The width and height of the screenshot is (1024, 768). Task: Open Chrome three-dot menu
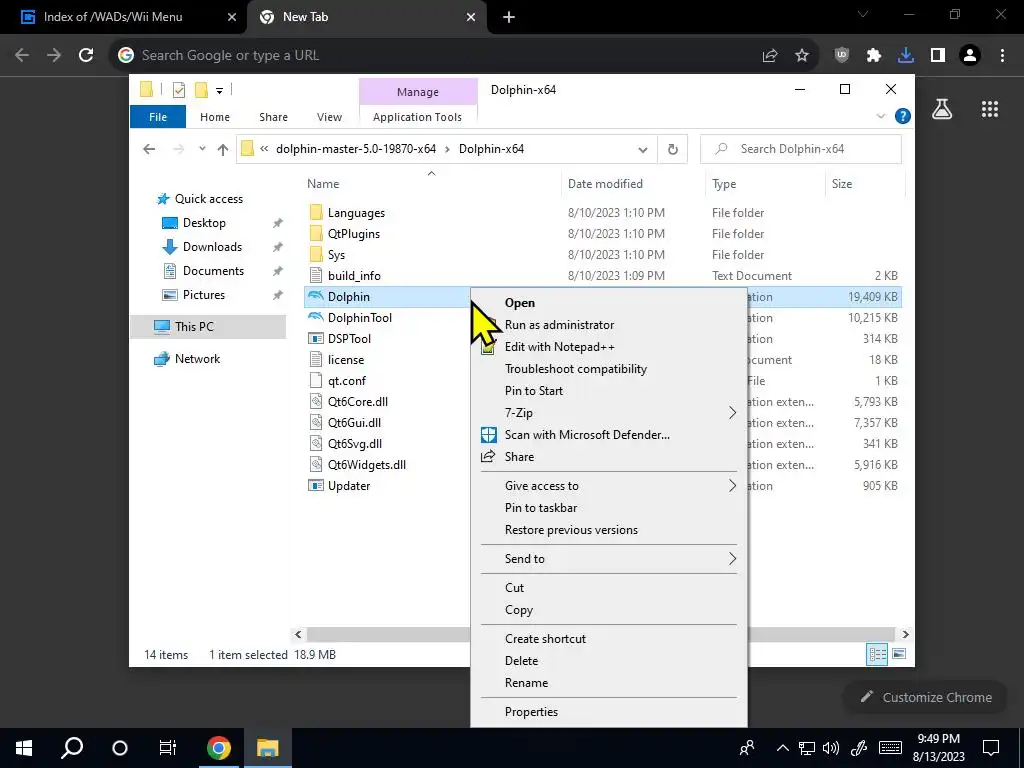pos(1002,56)
